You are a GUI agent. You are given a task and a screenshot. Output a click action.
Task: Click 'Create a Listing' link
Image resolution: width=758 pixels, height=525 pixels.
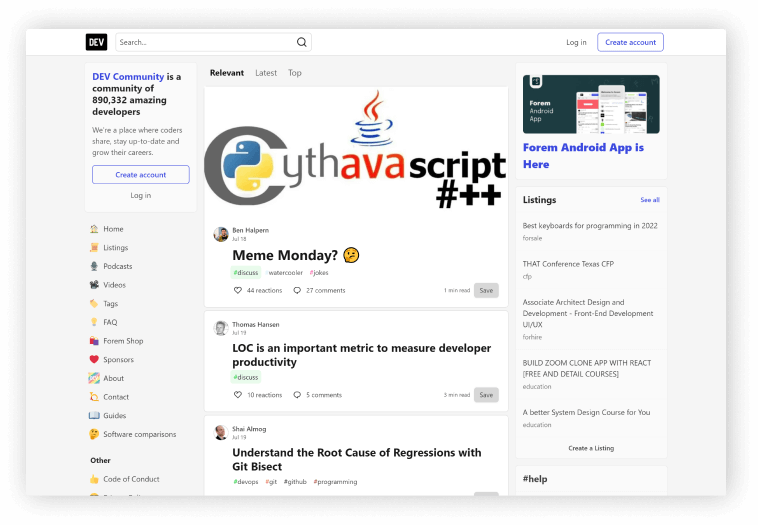click(591, 448)
